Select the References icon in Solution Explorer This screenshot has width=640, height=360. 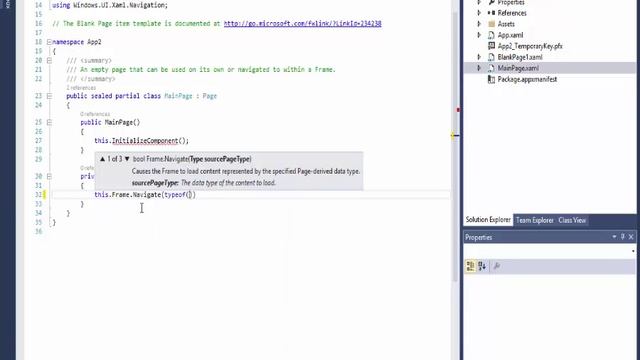491,13
